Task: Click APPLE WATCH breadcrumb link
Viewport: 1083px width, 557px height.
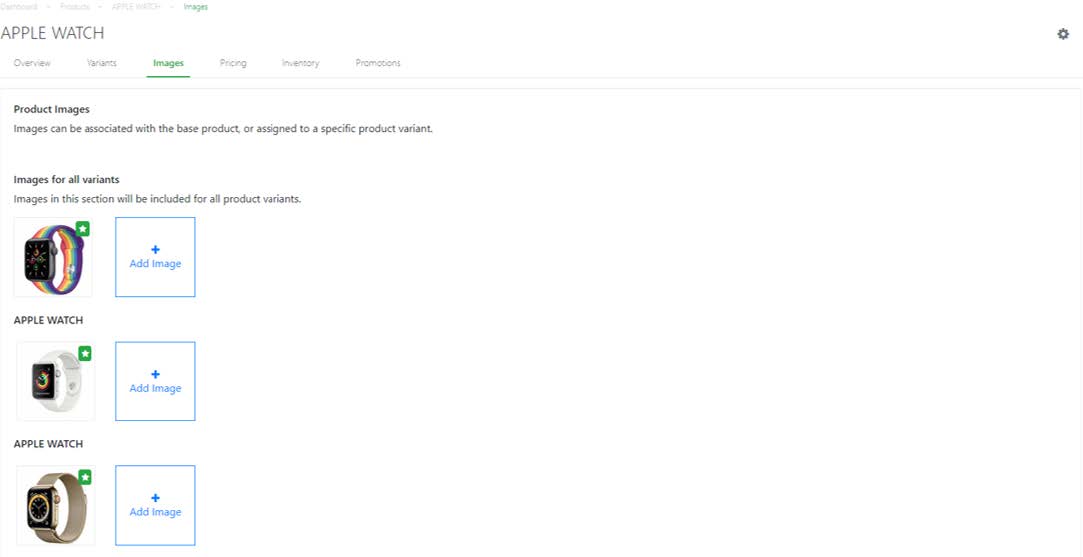Action: (135, 7)
